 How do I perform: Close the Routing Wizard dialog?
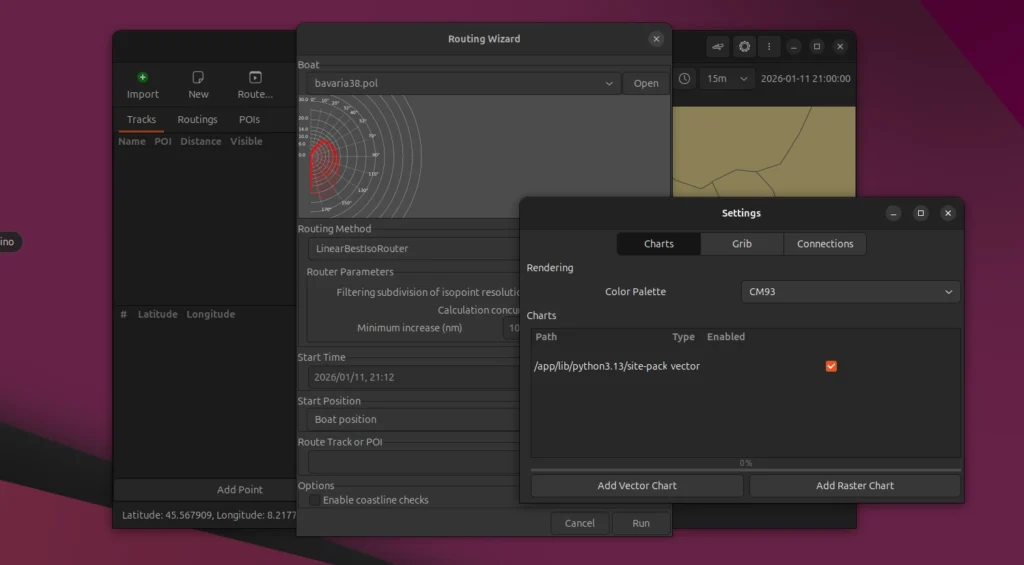[x=656, y=39]
